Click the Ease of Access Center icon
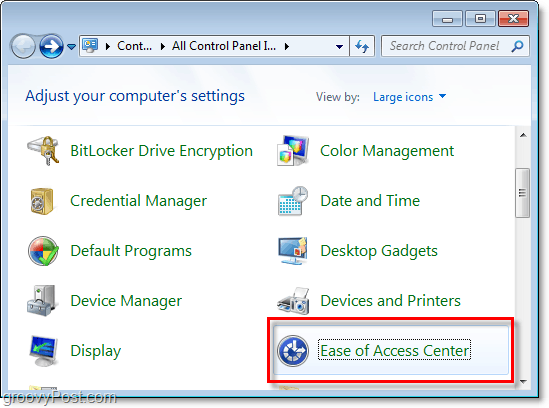549x408 pixels. 293,351
